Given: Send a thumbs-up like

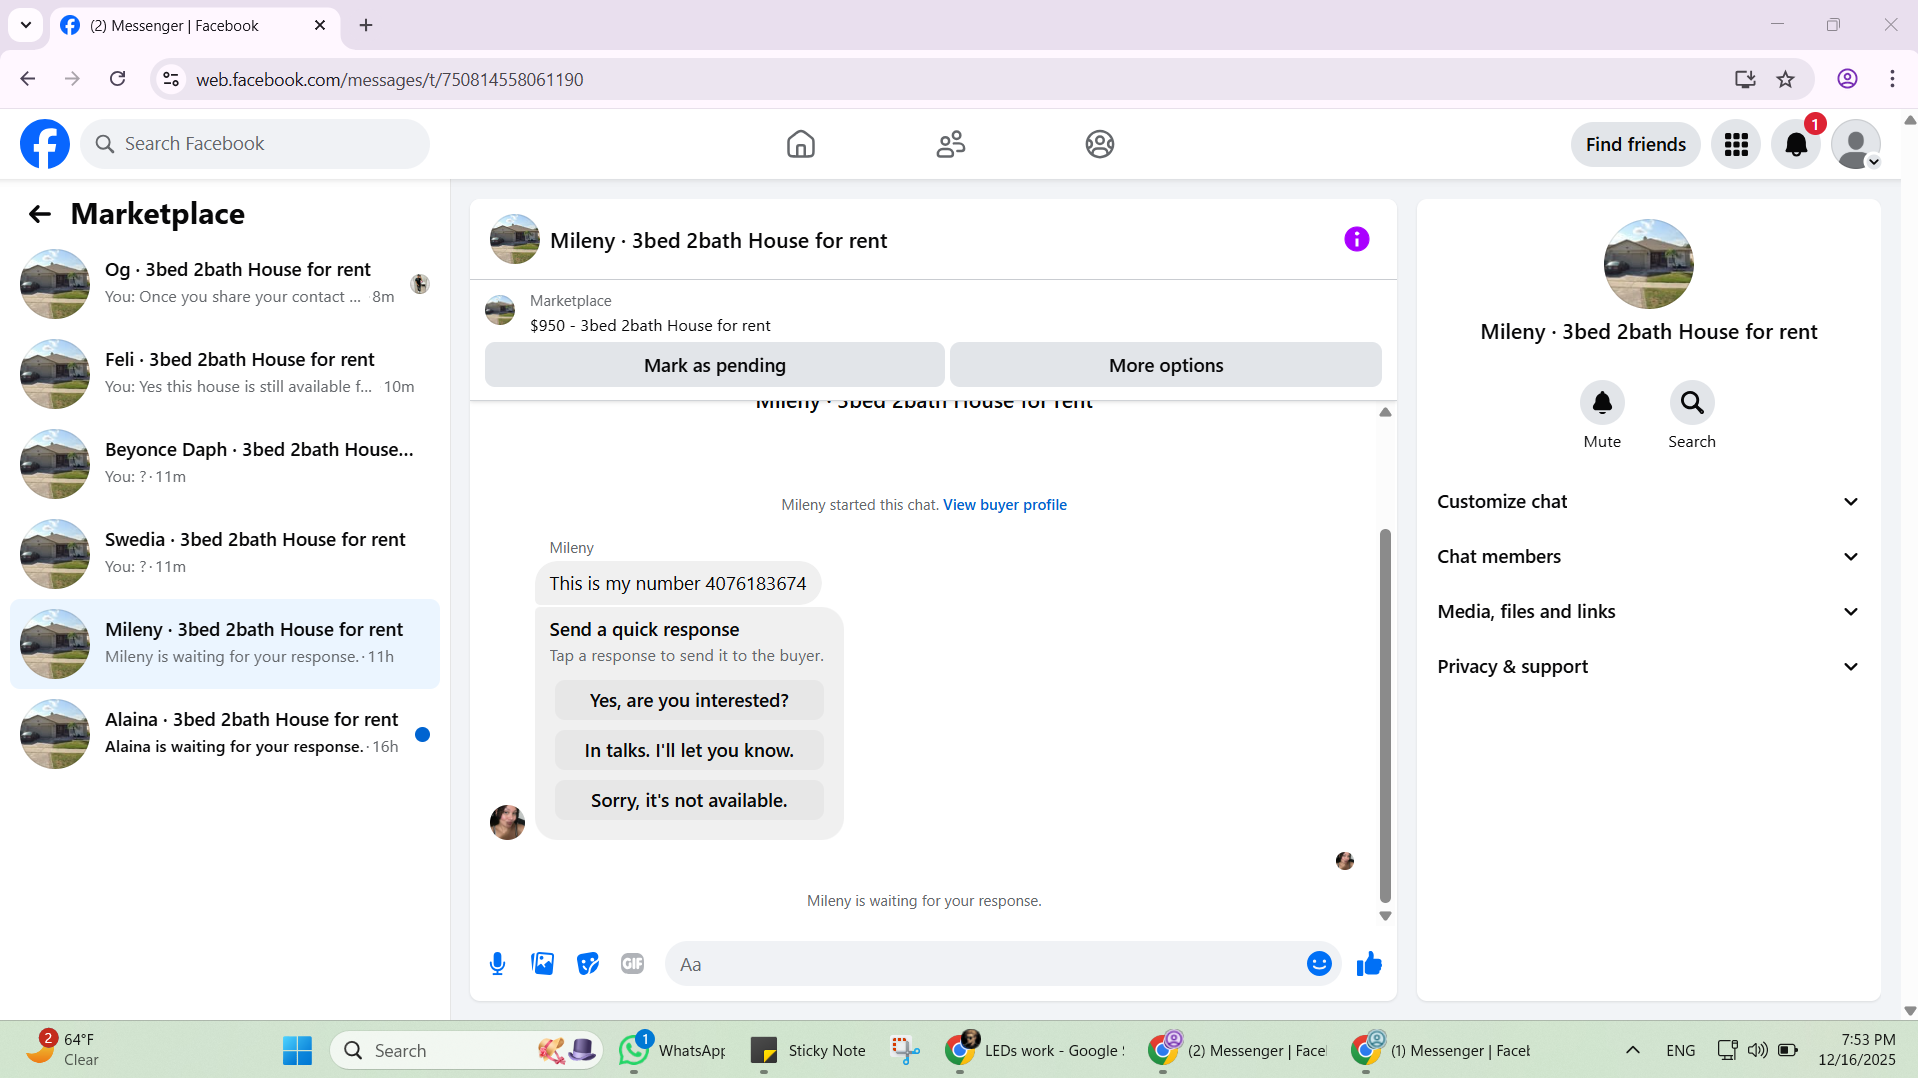Looking at the screenshot, I should click(x=1369, y=964).
